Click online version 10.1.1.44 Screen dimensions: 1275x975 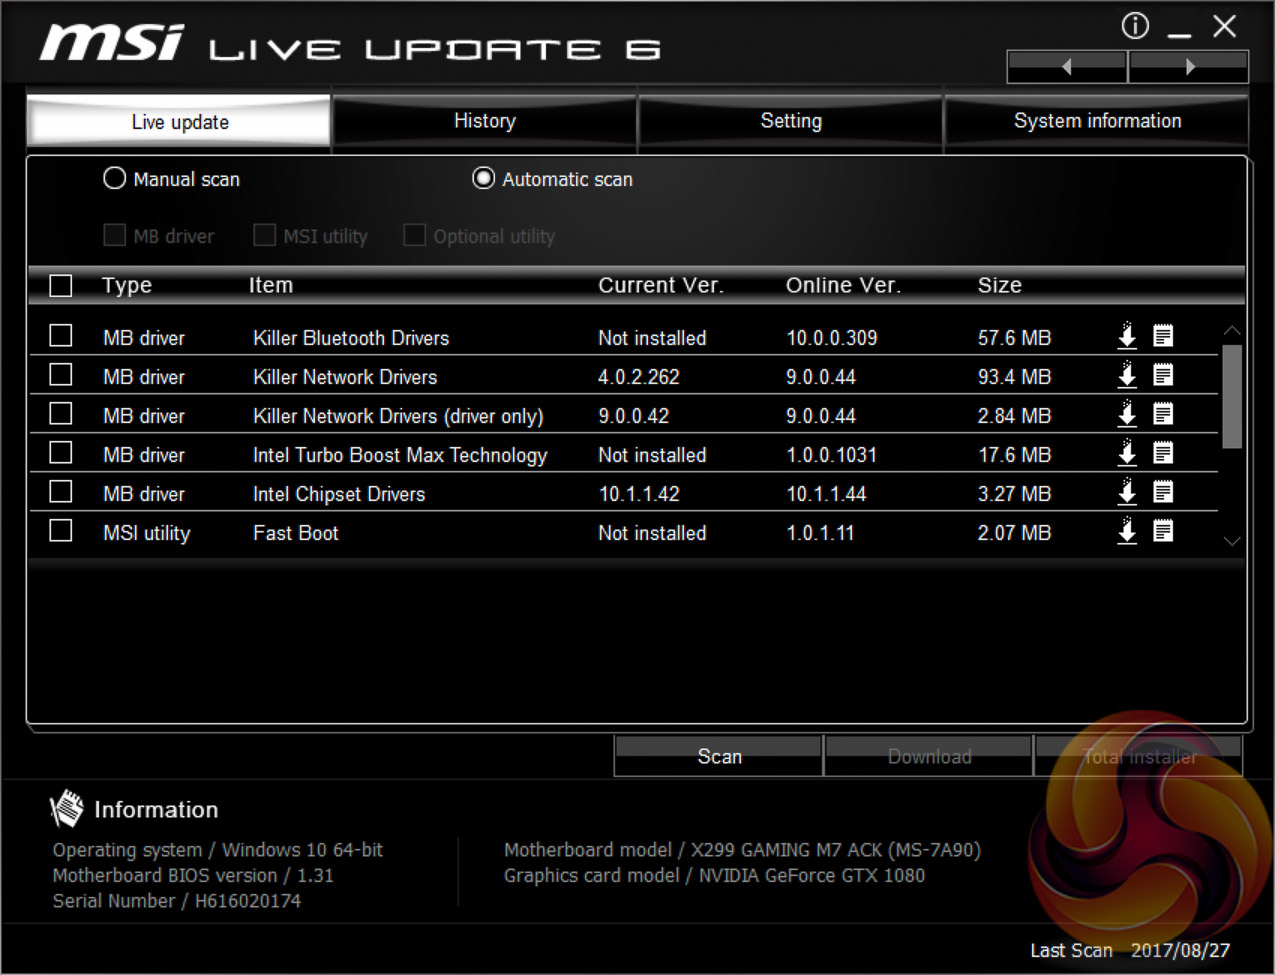[826, 494]
